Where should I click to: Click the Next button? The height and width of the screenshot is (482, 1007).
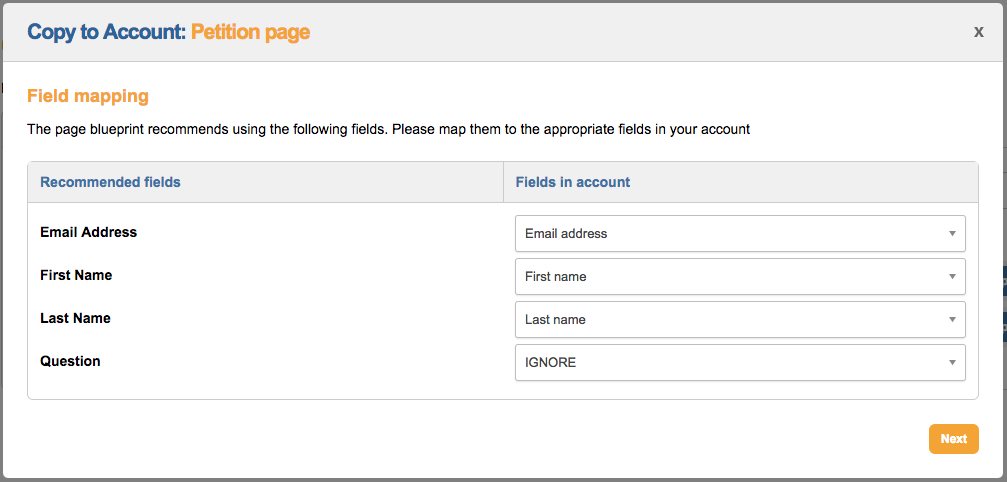tap(953, 439)
